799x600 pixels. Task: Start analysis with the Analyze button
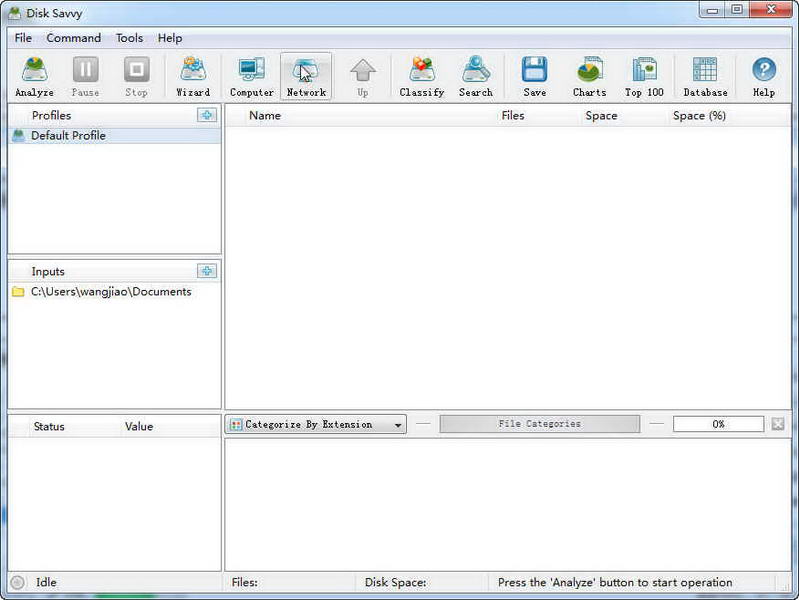35,76
